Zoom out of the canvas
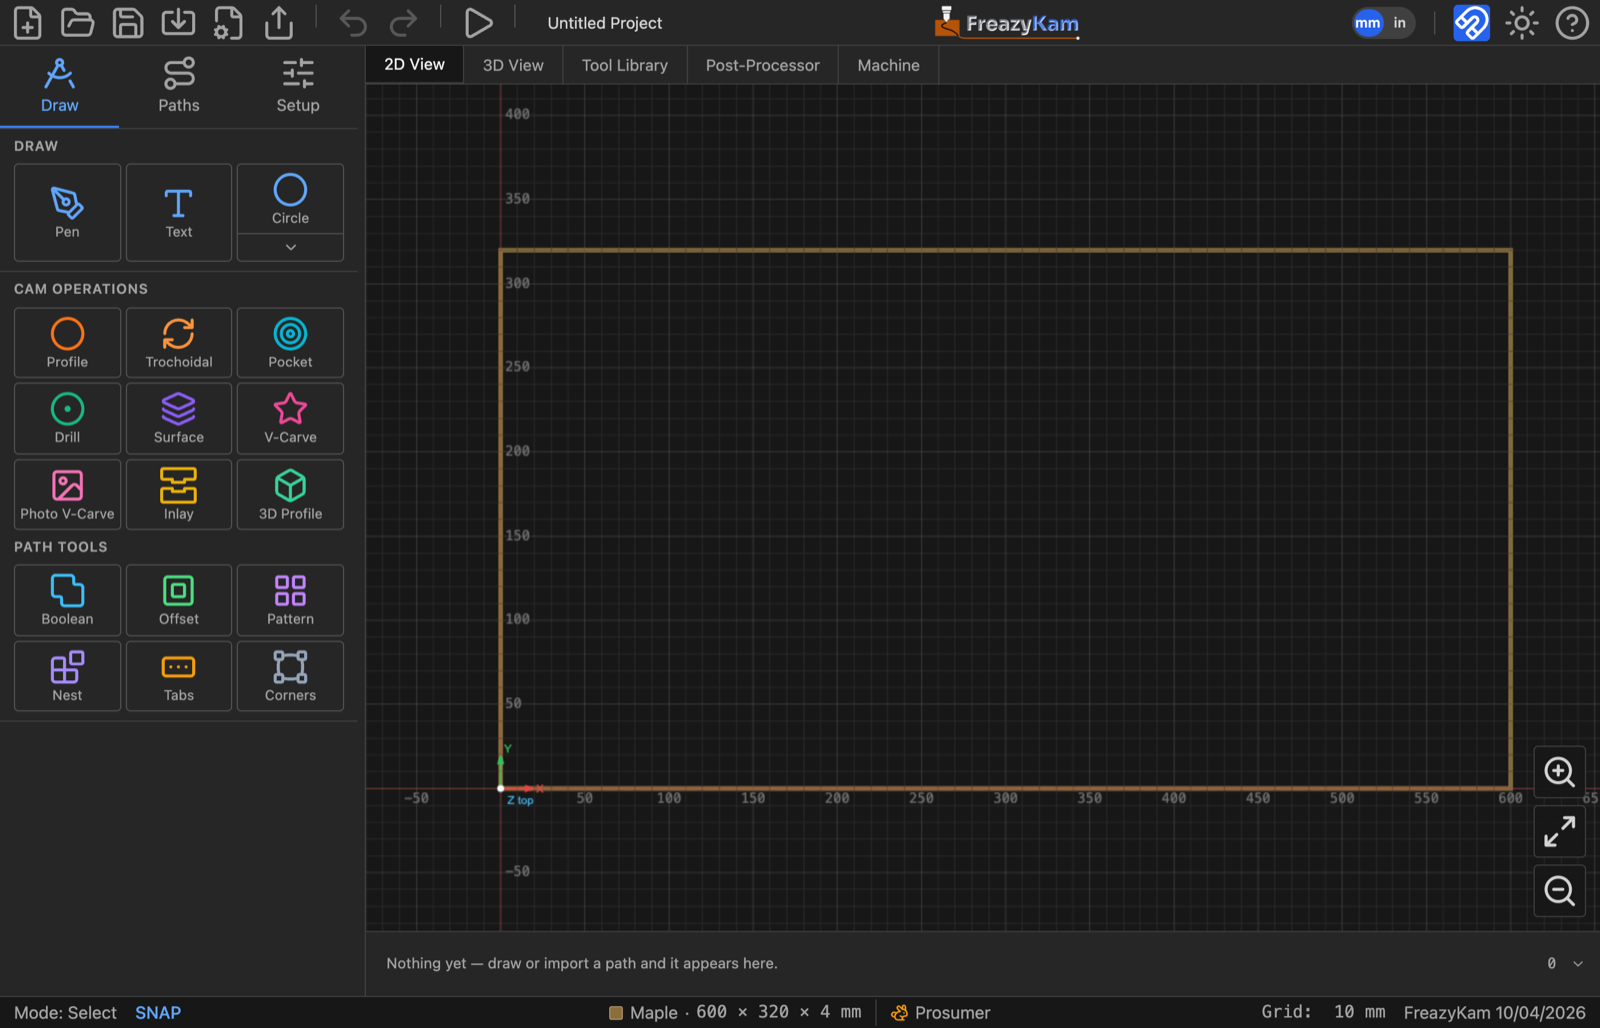 tap(1560, 890)
